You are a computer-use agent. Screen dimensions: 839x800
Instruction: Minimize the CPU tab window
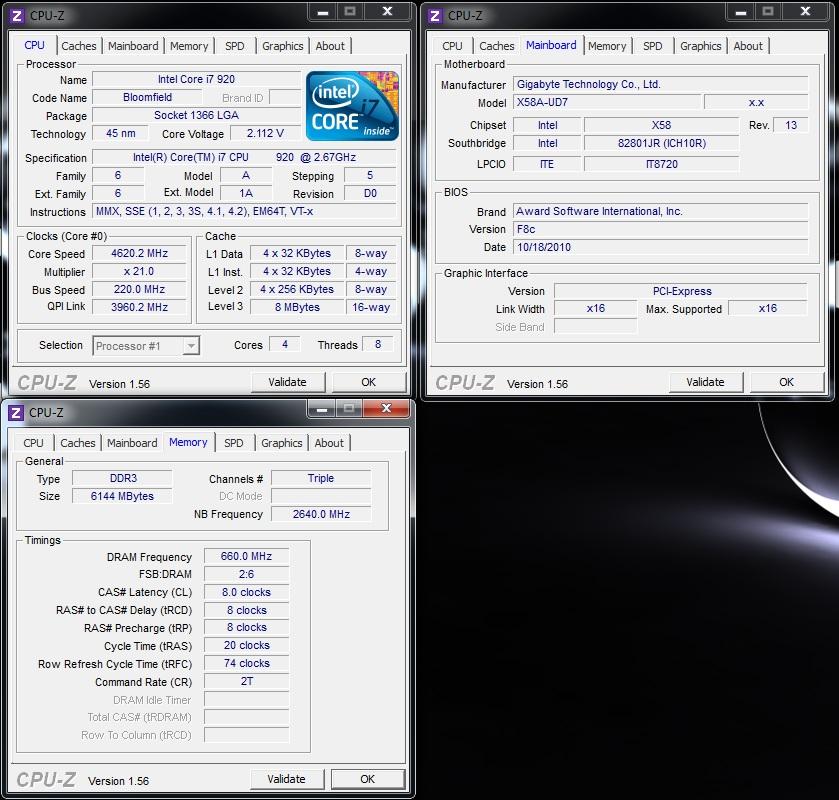(323, 12)
